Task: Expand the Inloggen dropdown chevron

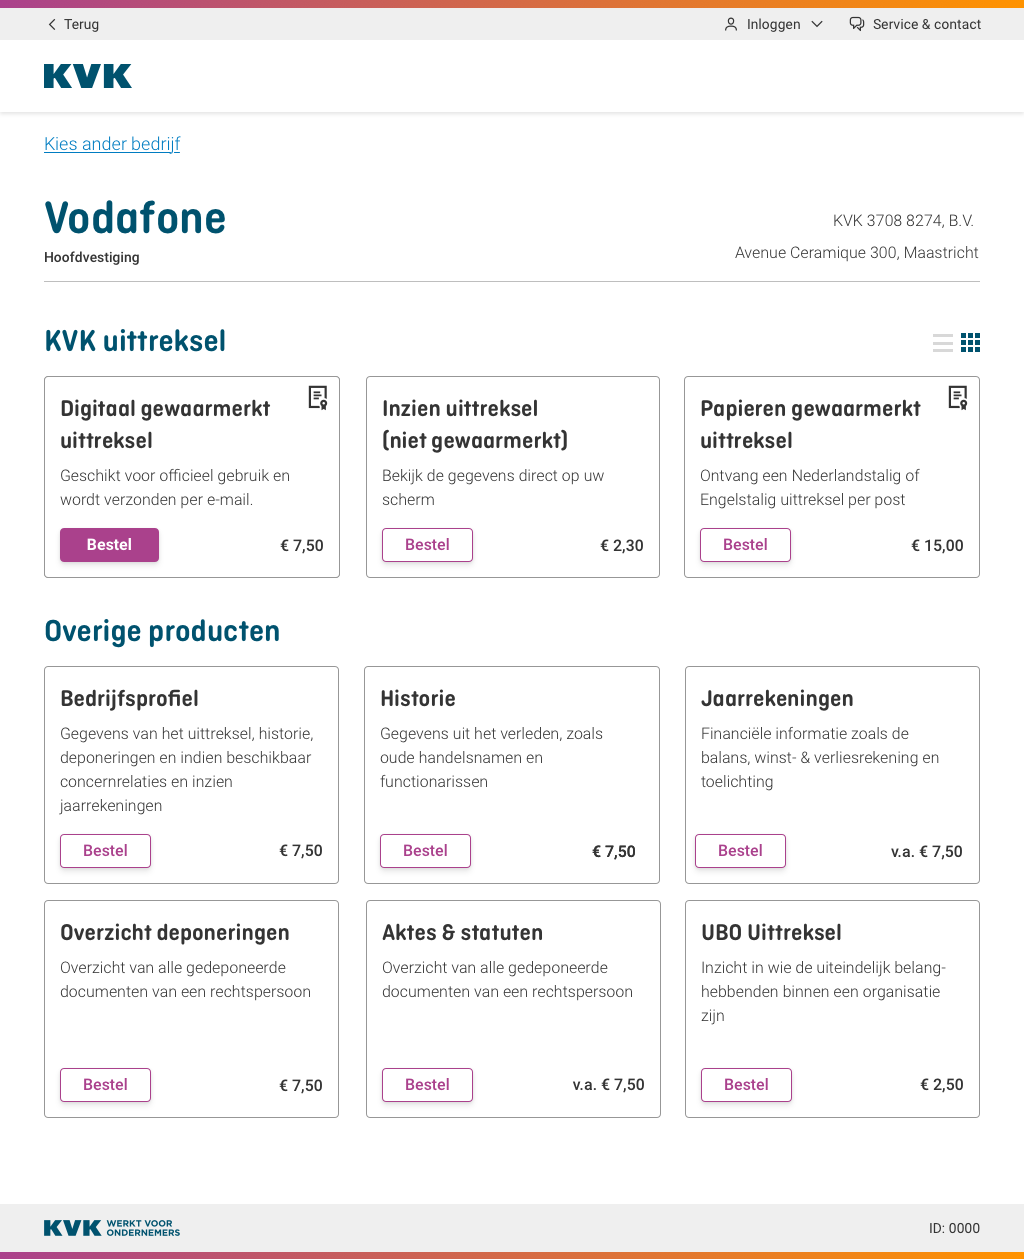Action: (817, 24)
